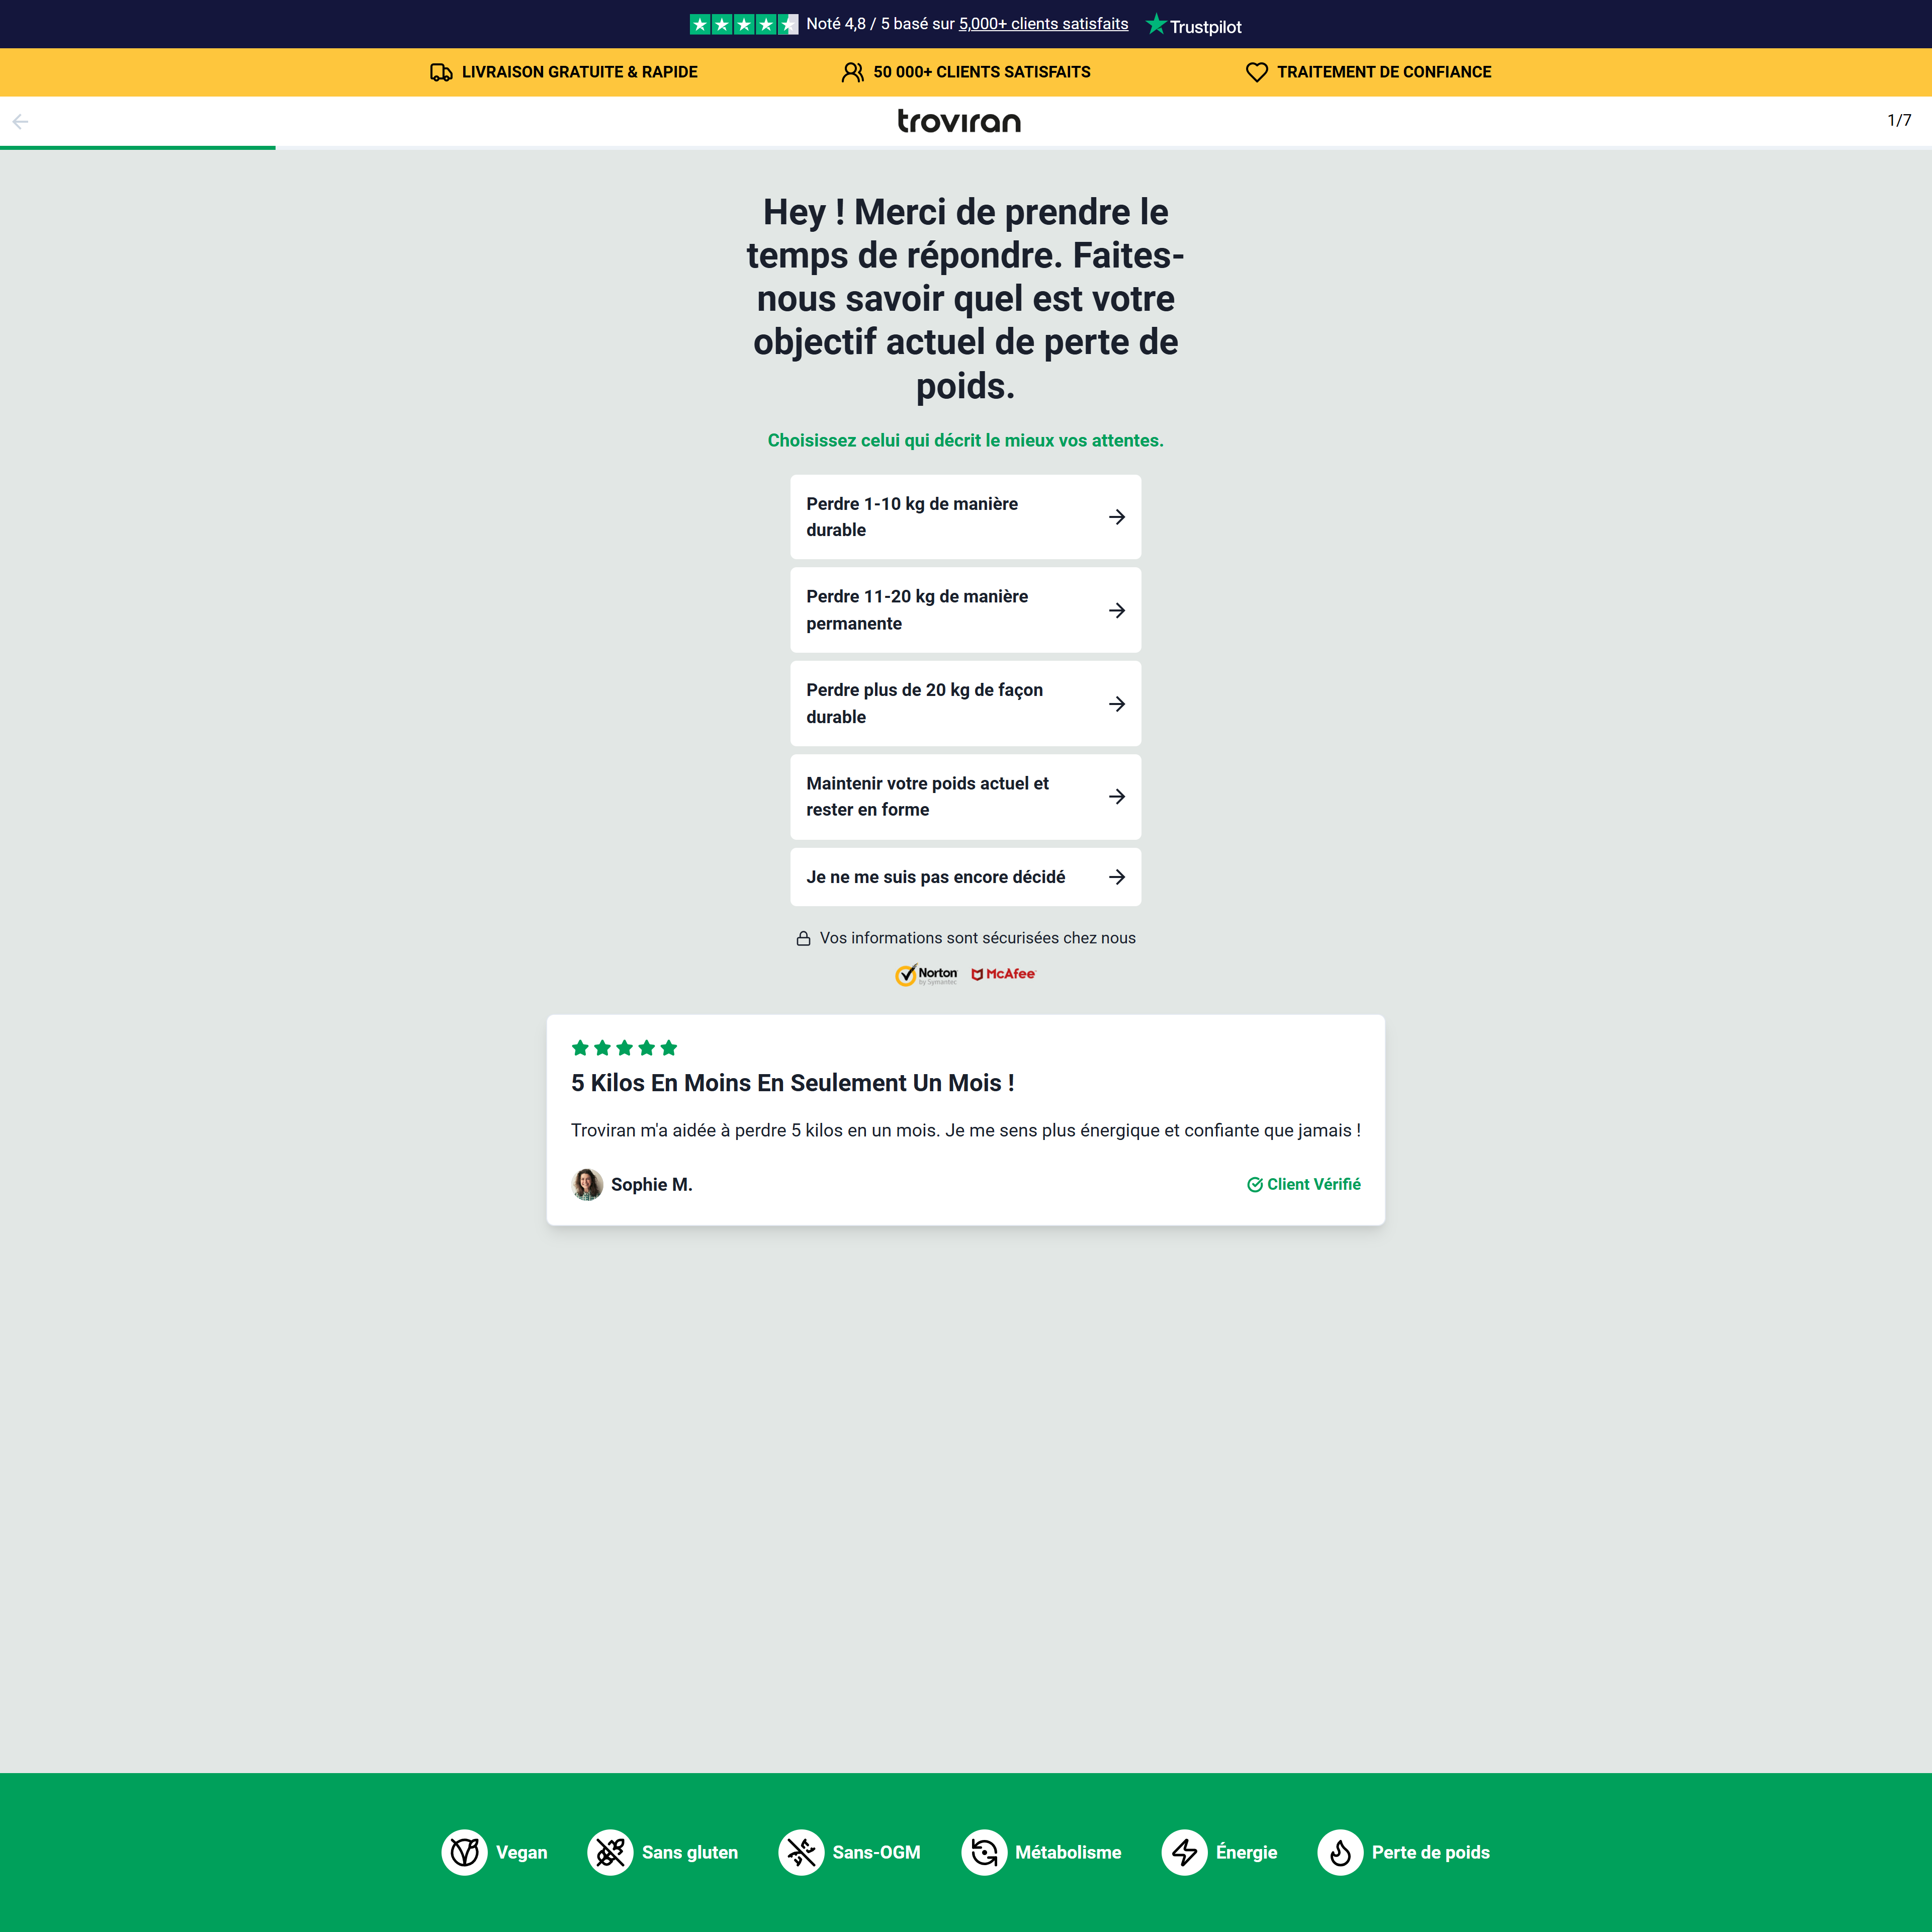Click the Trustpilot logo
Image resolution: width=1932 pixels, height=1932 pixels.
[x=1193, y=26]
